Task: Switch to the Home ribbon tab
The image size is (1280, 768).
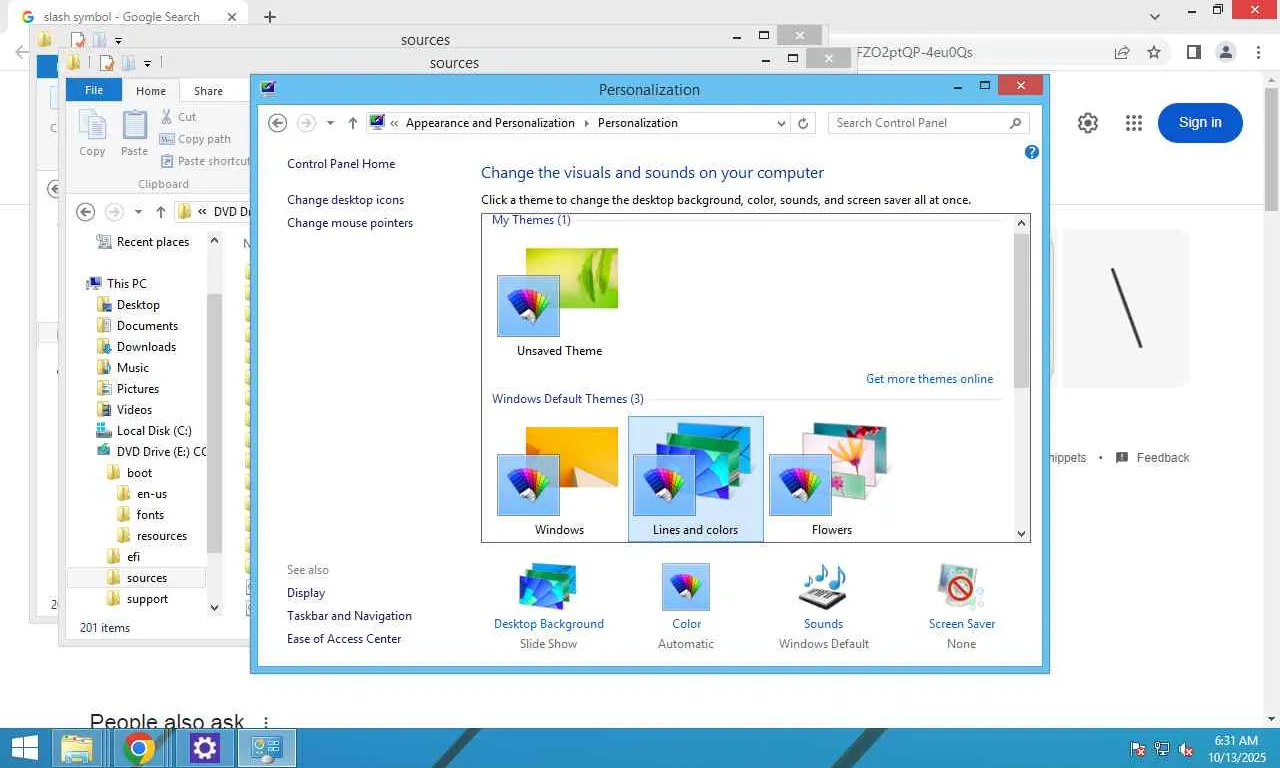Action: click(x=151, y=91)
